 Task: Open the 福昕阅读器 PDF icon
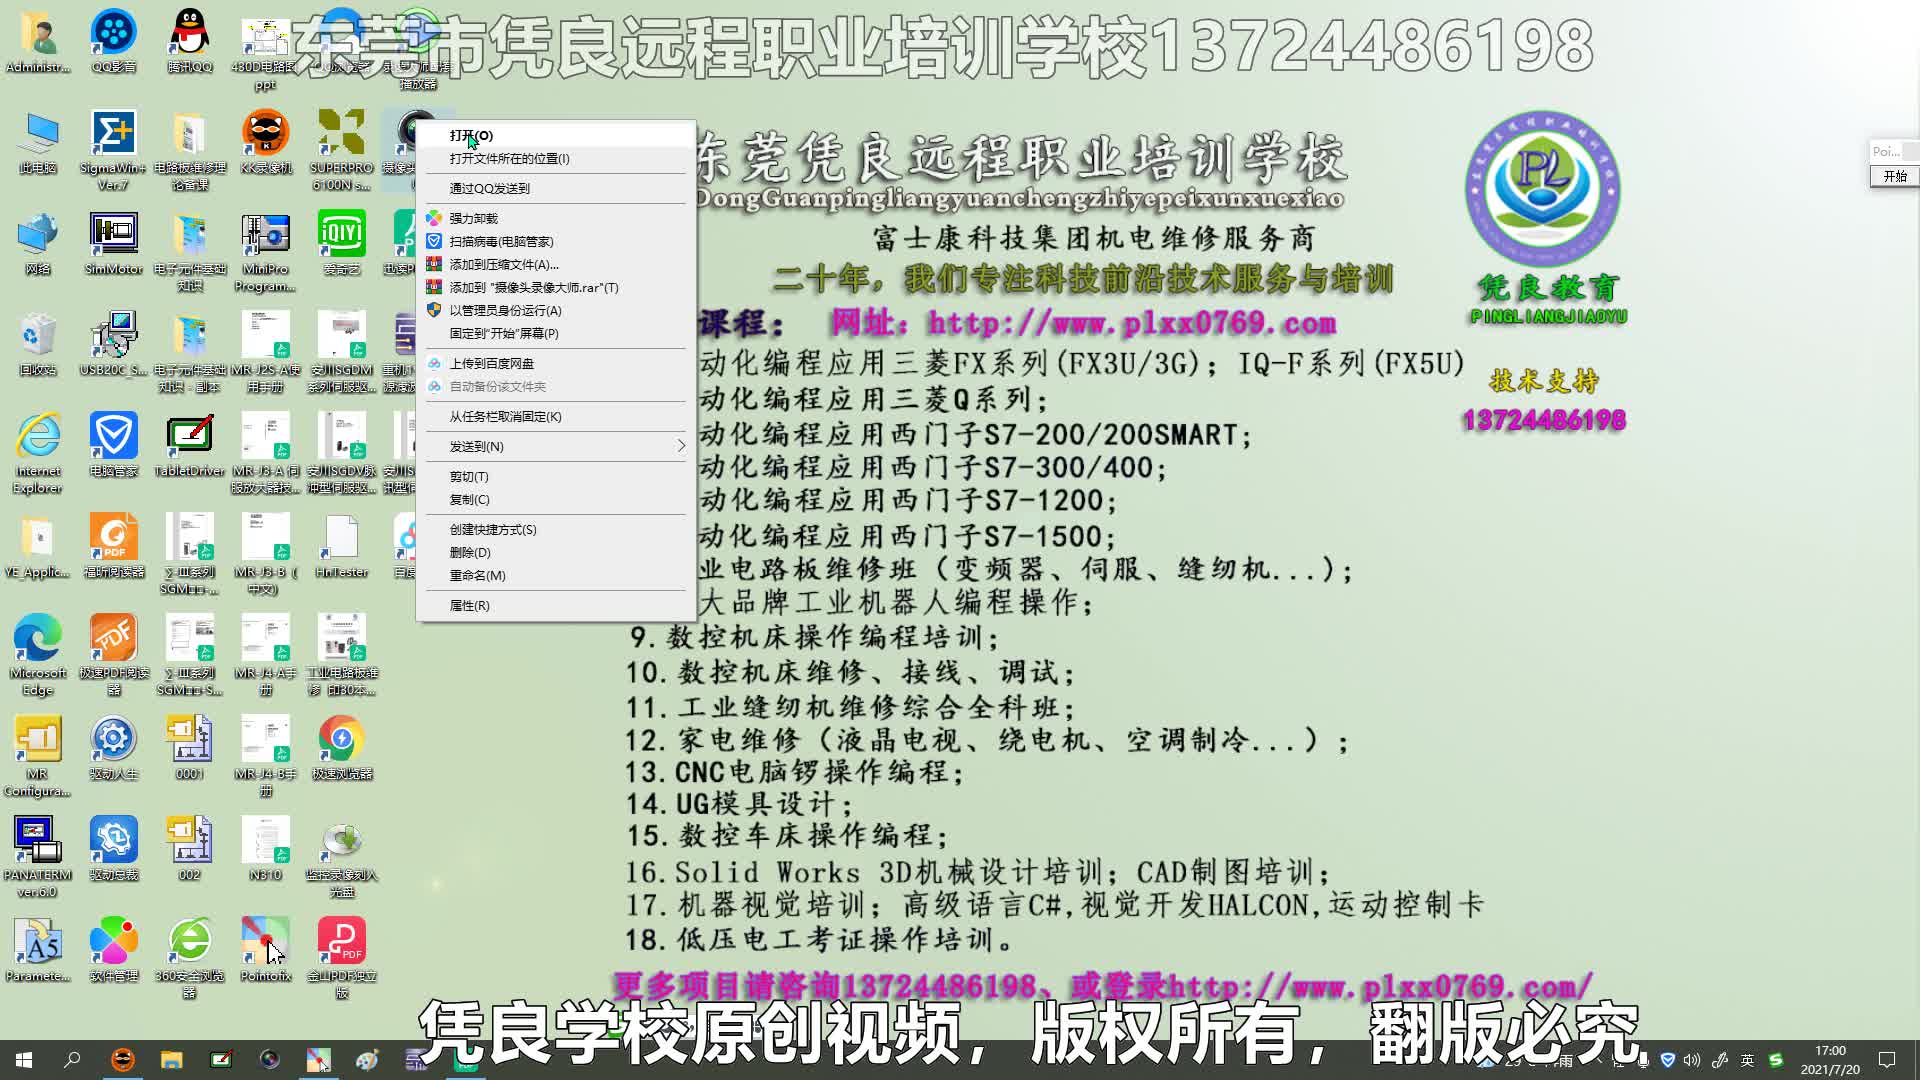(113, 546)
